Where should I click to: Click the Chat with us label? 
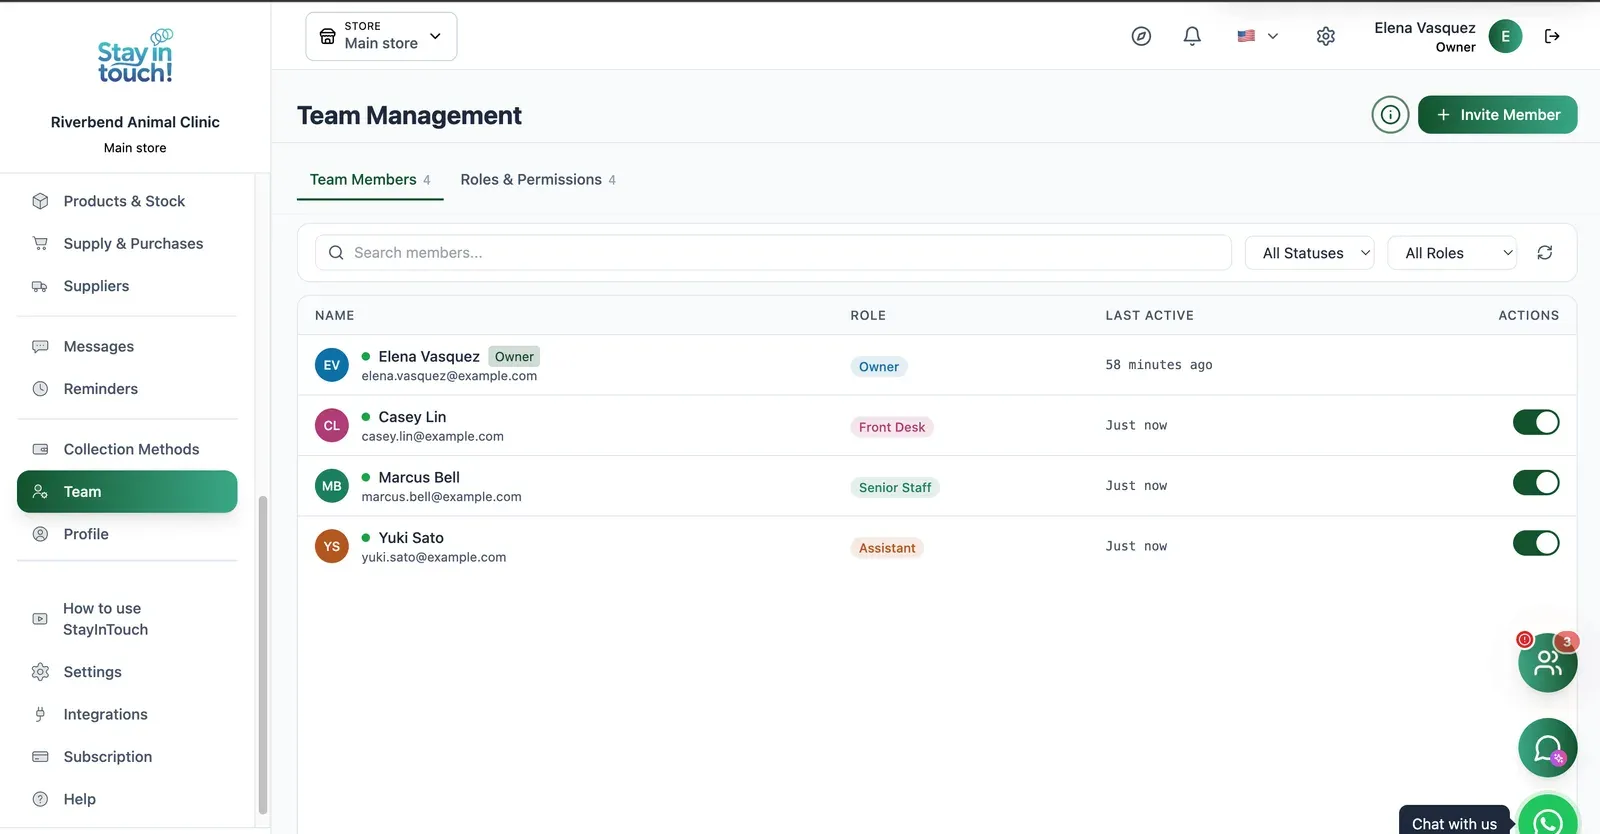click(1455, 823)
